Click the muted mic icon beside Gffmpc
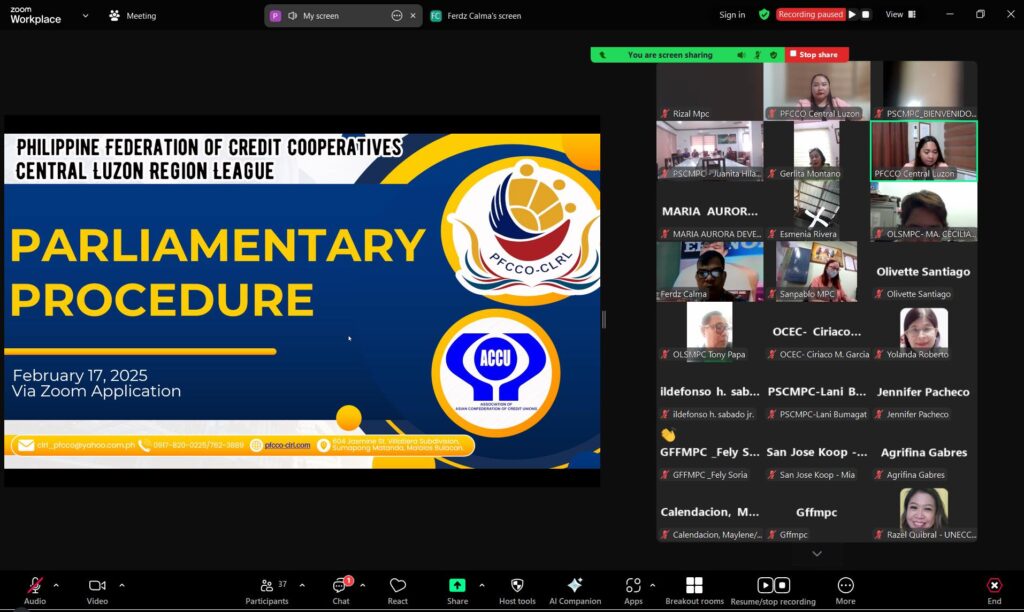This screenshot has width=1024, height=612. (772, 534)
